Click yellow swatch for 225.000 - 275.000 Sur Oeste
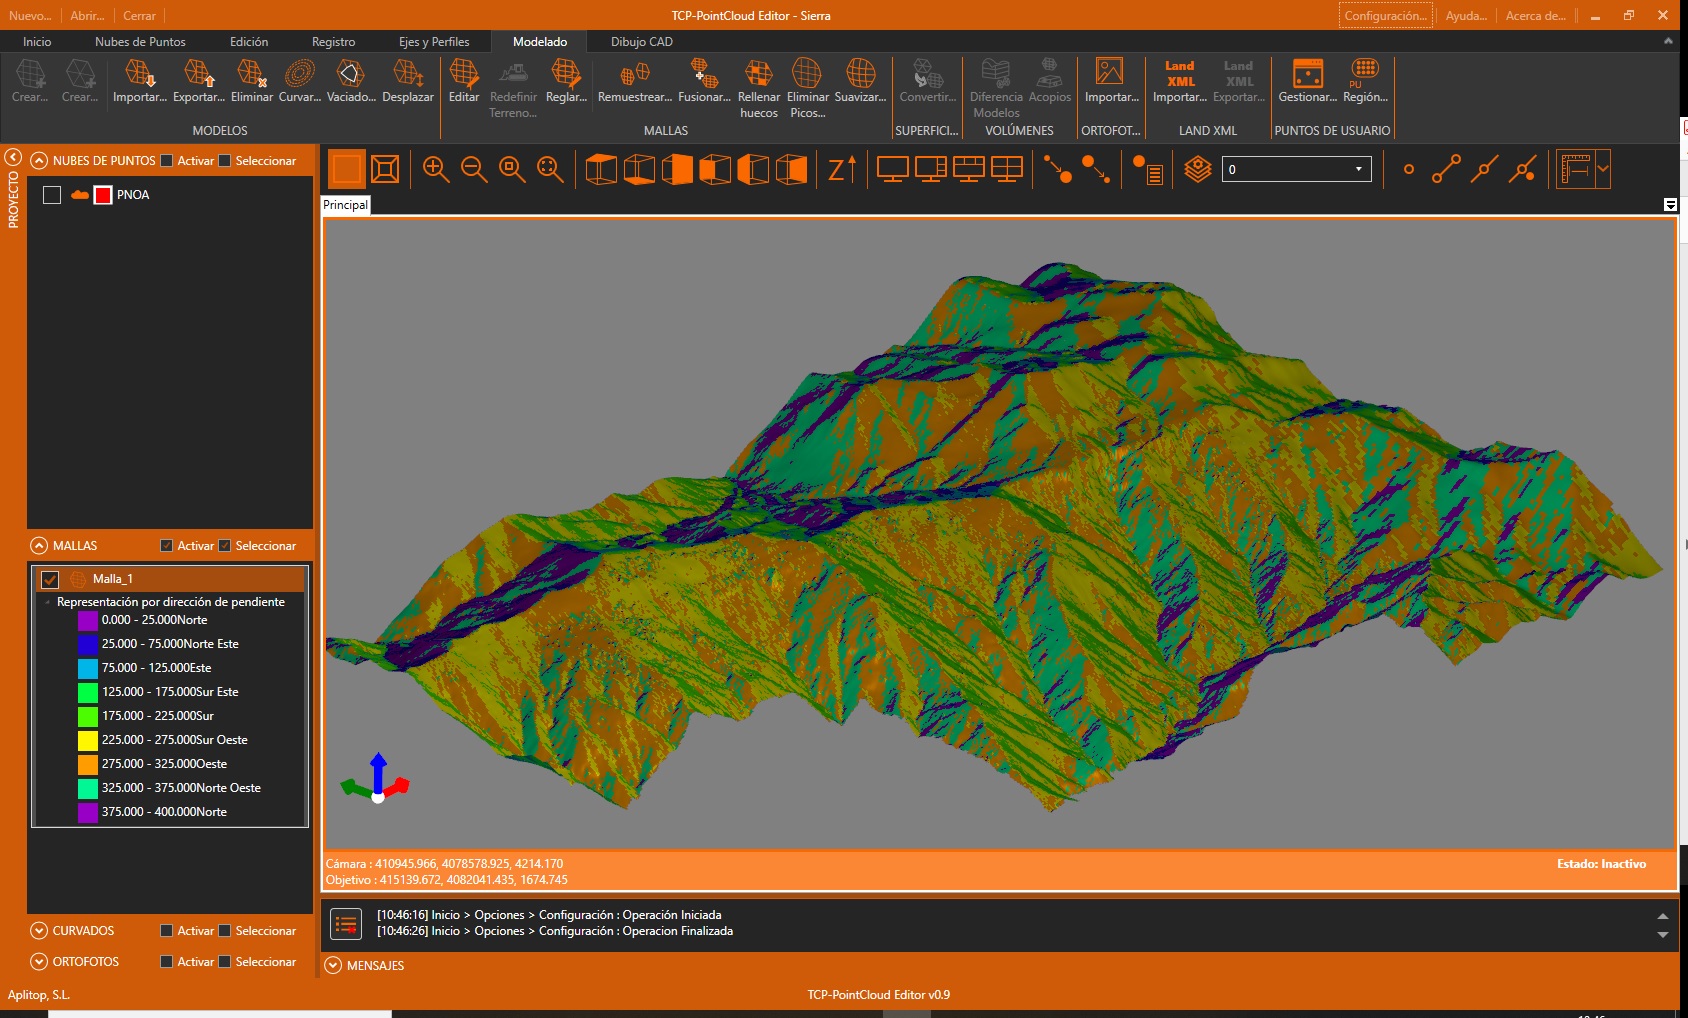Image resolution: width=1688 pixels, height=1018 pixels. point(88,740)
